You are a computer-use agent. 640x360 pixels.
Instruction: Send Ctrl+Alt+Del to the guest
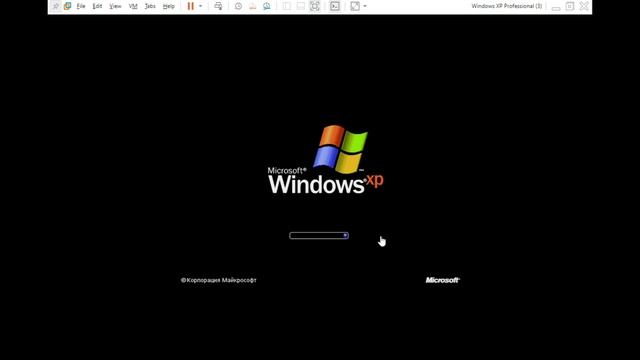[x=218, y=6]
